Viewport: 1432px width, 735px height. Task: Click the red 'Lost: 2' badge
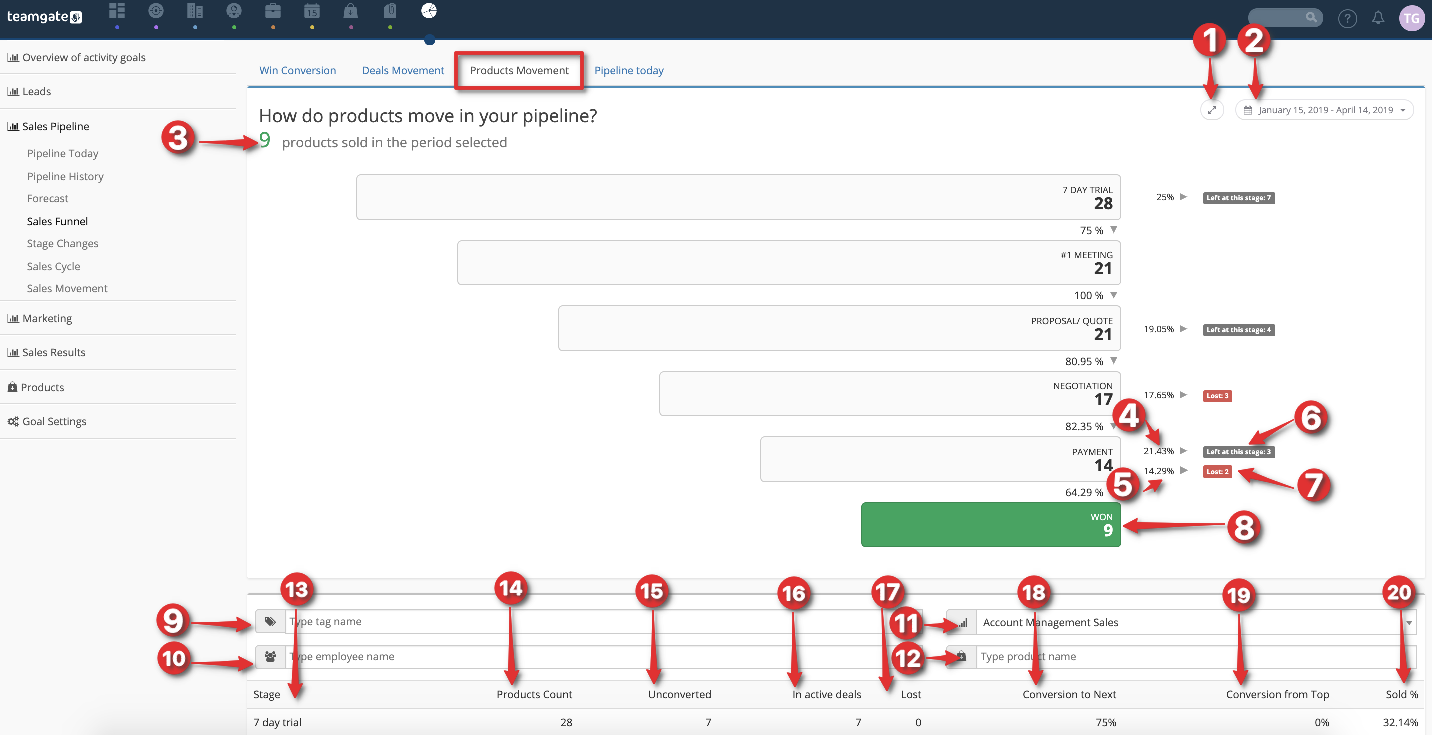tap(1217, 471)
